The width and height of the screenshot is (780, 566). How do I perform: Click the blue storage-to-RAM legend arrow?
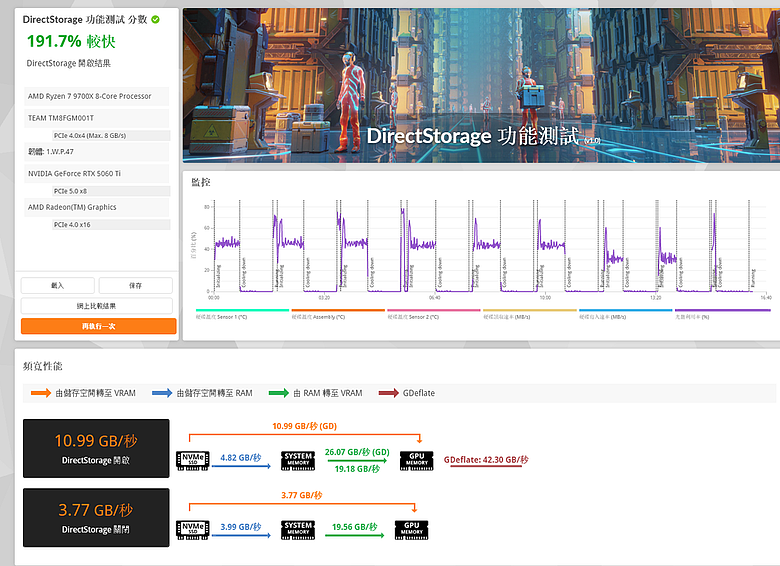[162, 393]
